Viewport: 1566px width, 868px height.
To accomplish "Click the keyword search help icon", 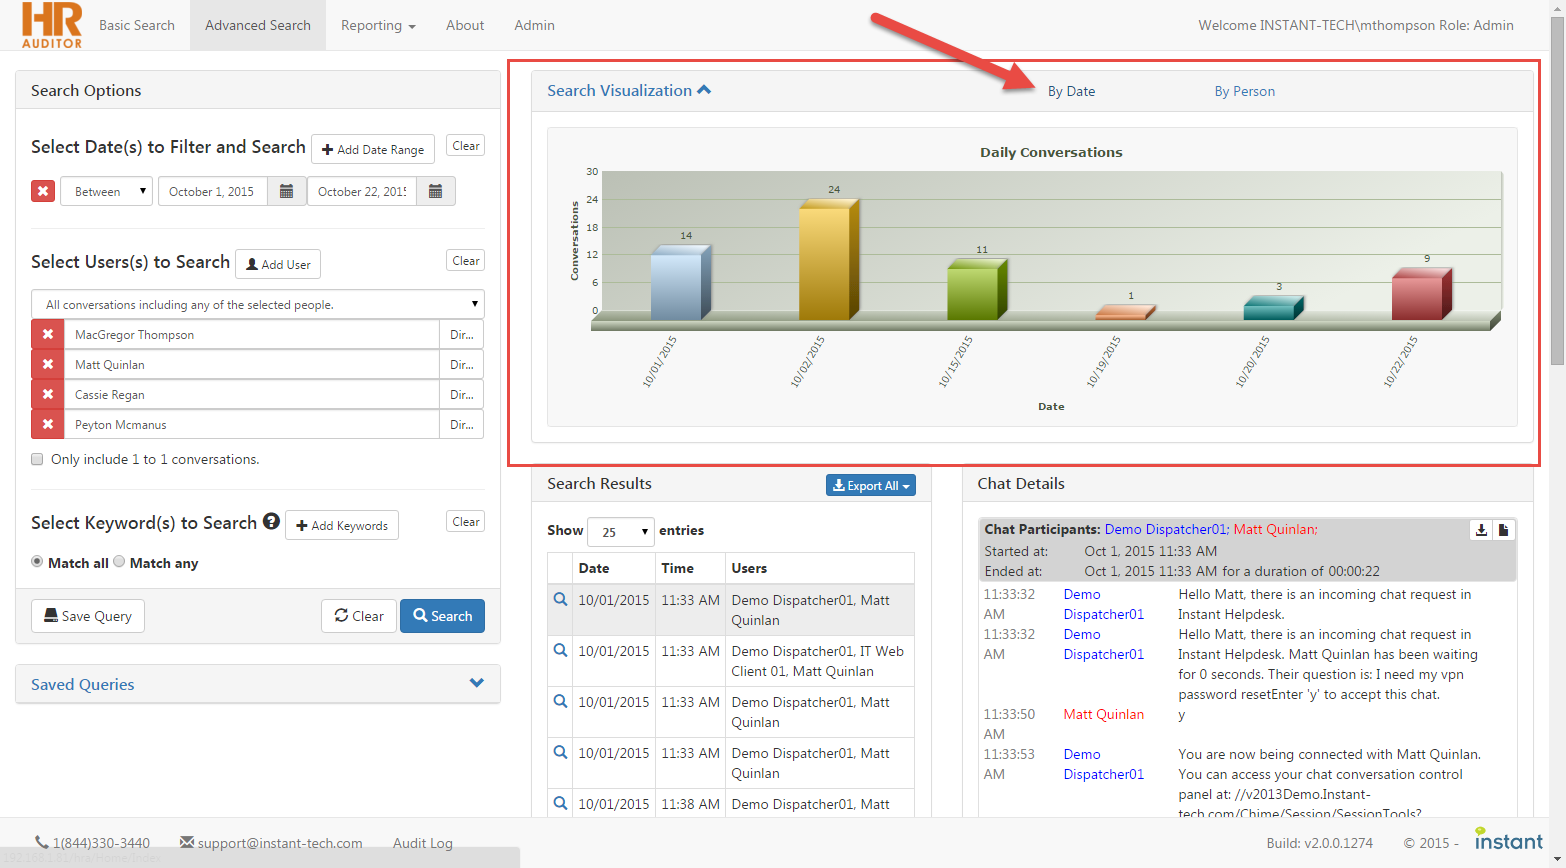I will (x=271, y=522).
